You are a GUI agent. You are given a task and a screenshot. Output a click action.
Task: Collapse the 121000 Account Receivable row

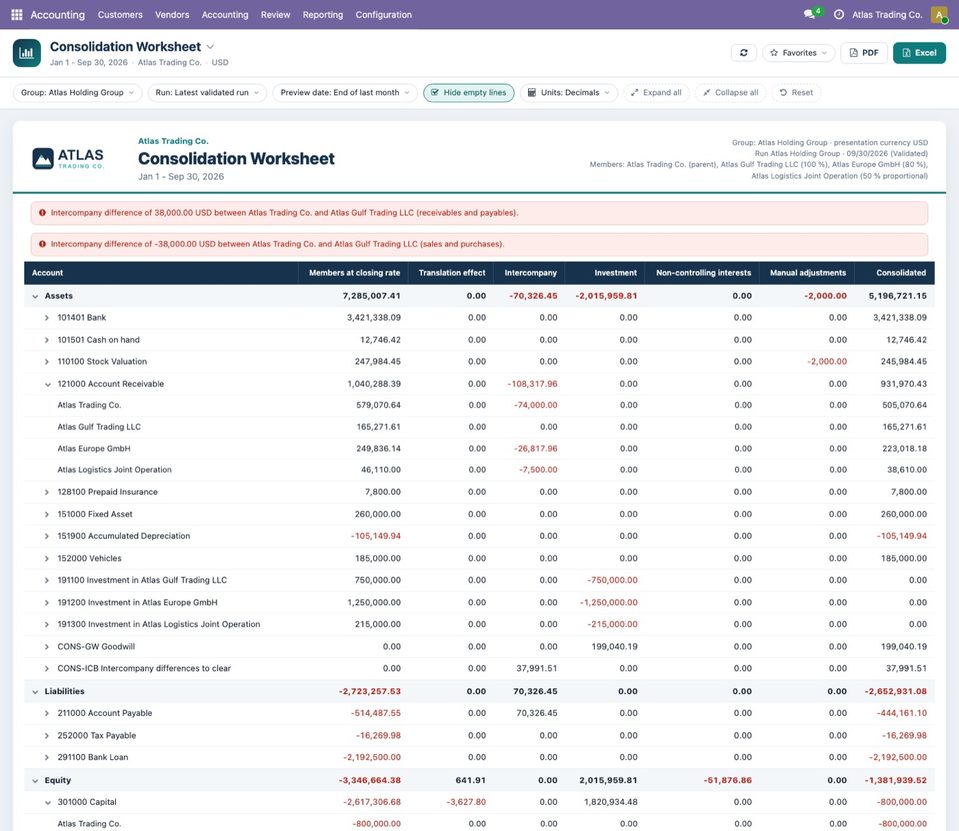coord(48,385)
